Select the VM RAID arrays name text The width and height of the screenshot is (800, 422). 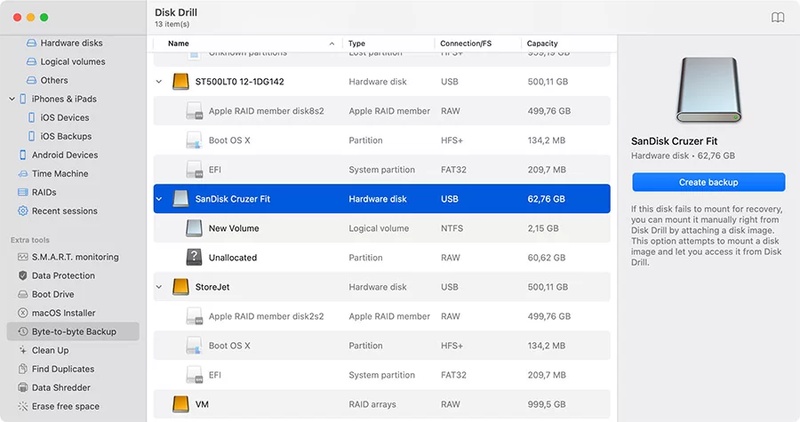[x=202, y=404]
